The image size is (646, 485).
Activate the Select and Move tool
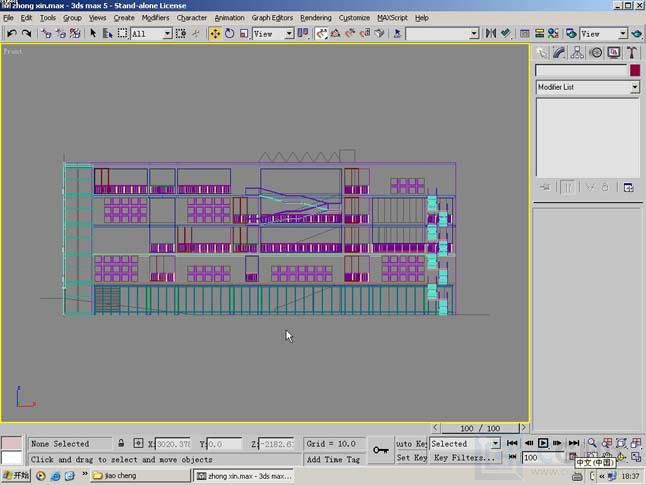point(215,33)
